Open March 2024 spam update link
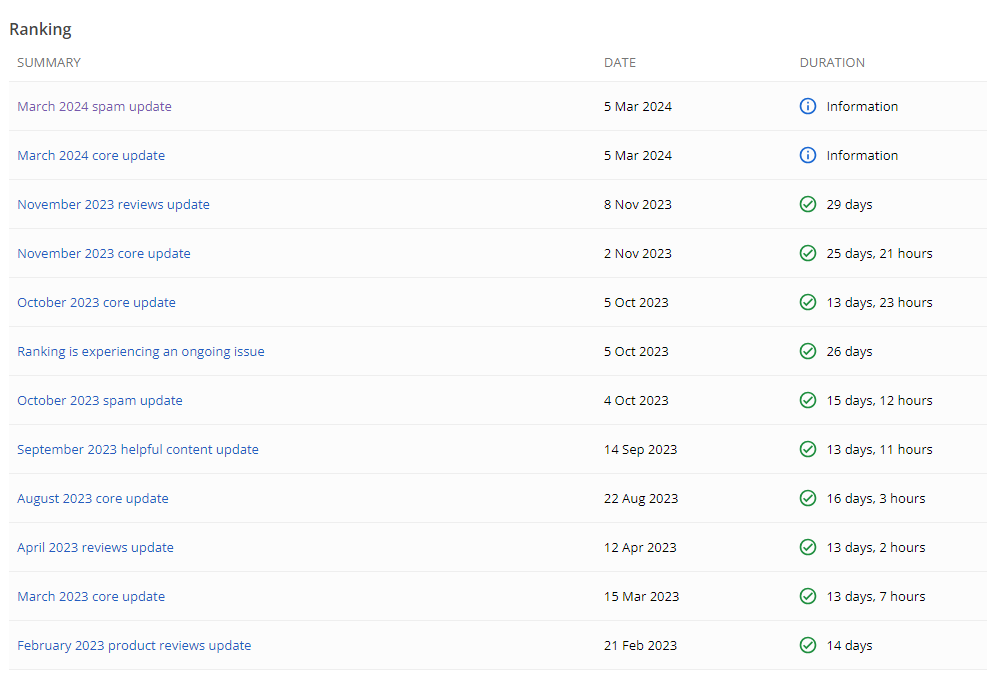Image resolution: width=993 pixels, height=676 pixels. 94,106
